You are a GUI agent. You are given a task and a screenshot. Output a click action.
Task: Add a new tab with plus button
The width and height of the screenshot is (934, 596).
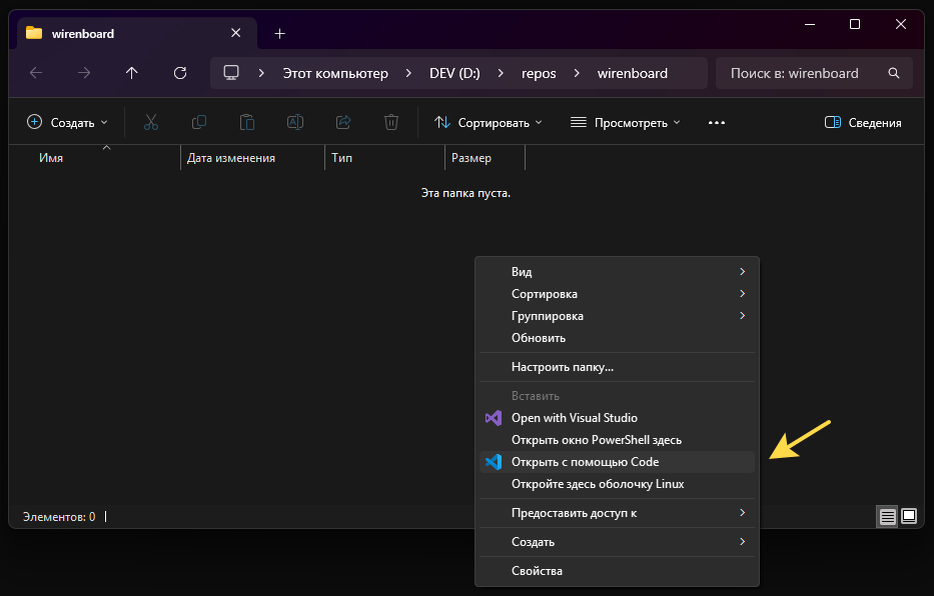[280, 34]
